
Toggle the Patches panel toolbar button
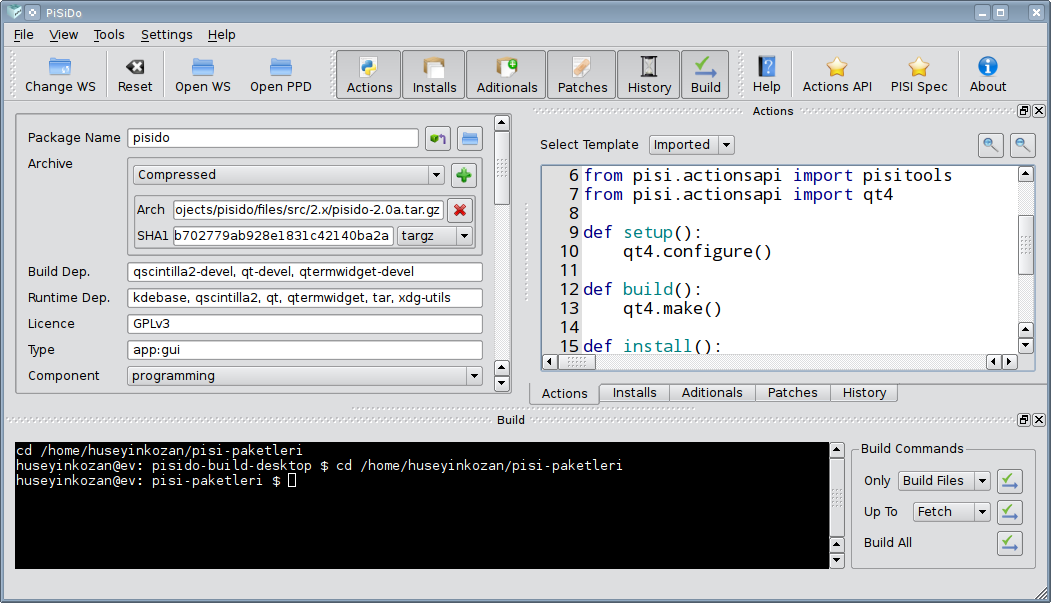[582, 75]
